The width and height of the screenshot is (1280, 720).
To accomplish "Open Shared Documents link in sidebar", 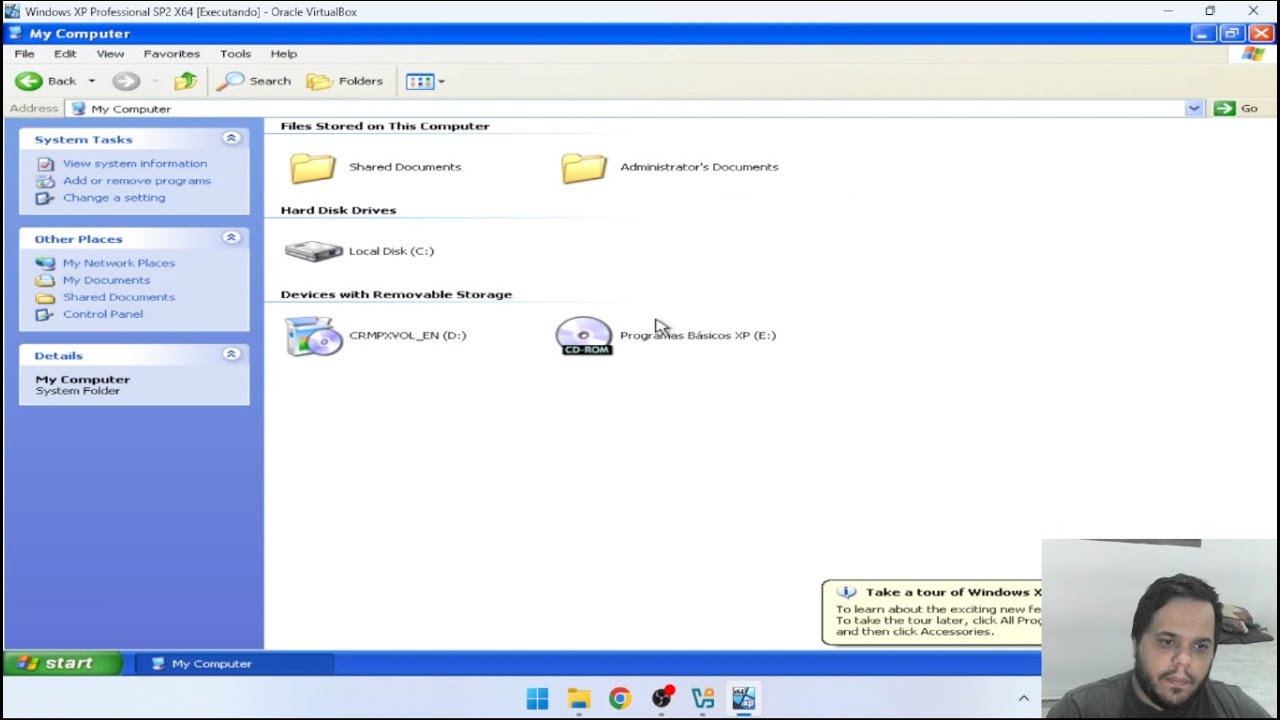I will point(119,297).
